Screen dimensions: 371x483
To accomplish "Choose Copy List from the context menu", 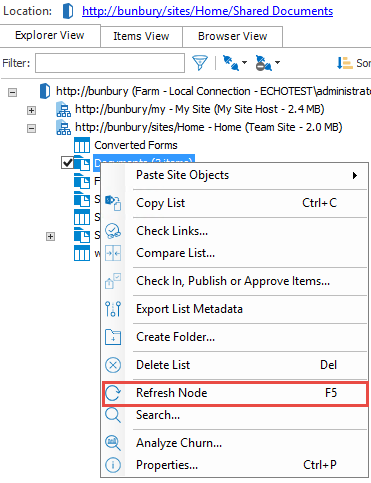I will (x=234, y=203).
